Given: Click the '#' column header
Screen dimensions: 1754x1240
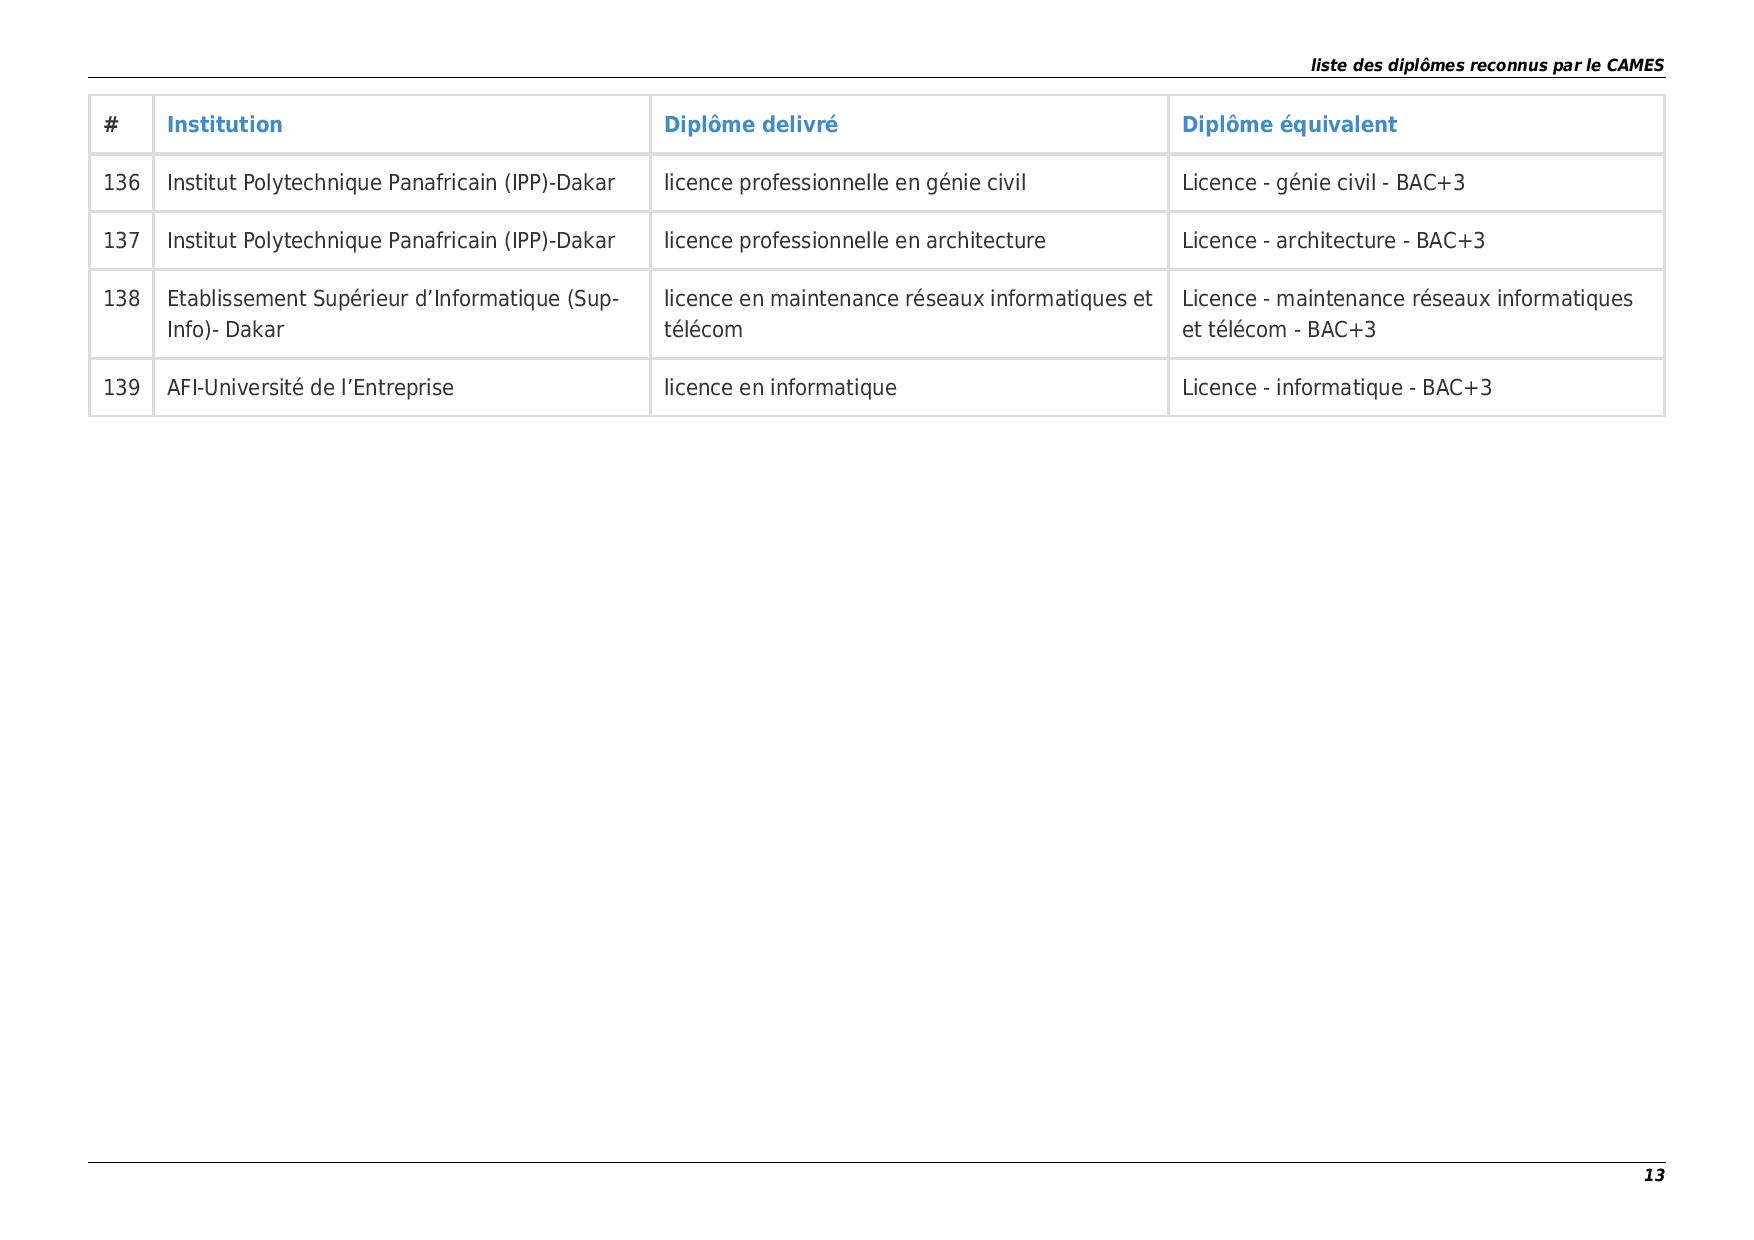Looking at the screenshot, I should [121, 125].
